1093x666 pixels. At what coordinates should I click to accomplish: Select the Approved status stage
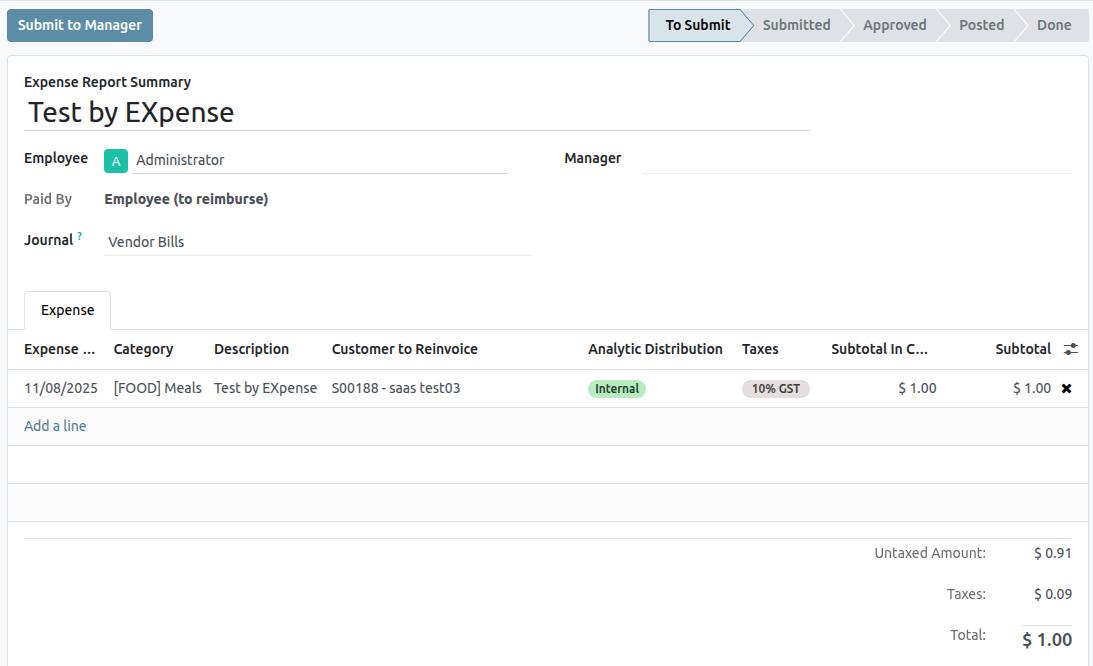(x=894, y=25)
